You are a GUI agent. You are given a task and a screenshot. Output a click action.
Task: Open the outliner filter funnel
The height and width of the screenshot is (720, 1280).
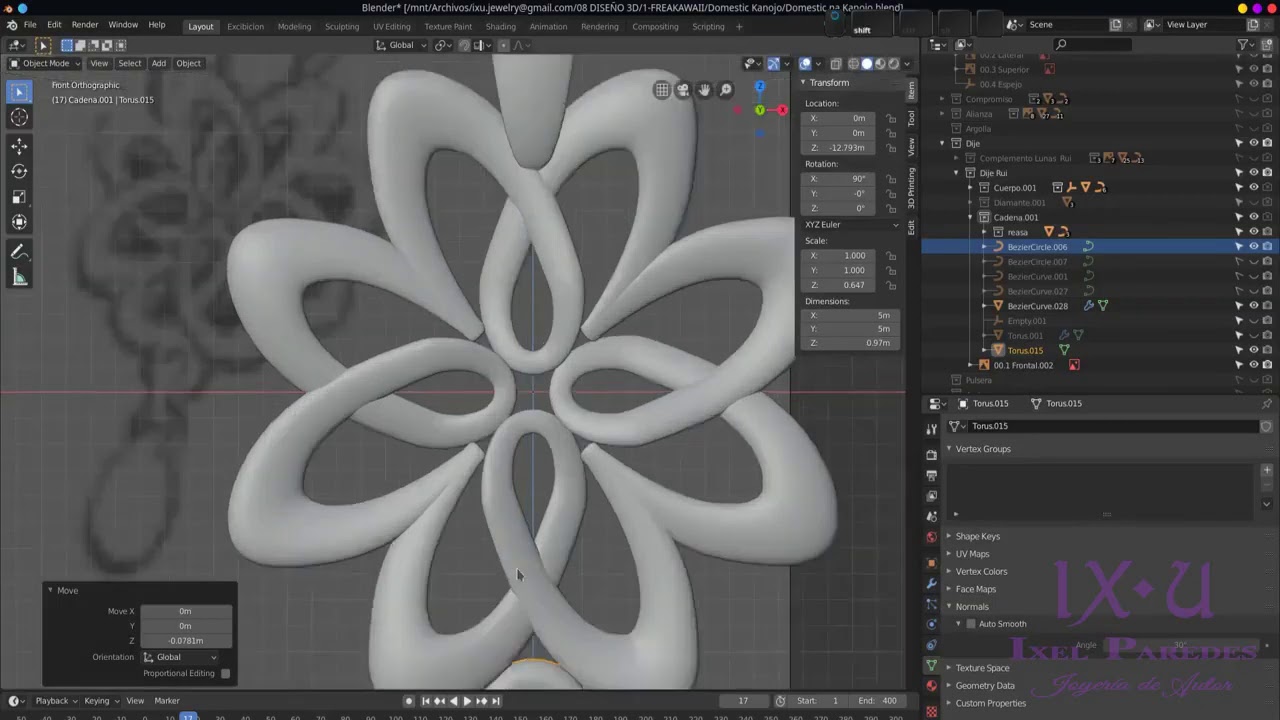(x=1244, y=44)
